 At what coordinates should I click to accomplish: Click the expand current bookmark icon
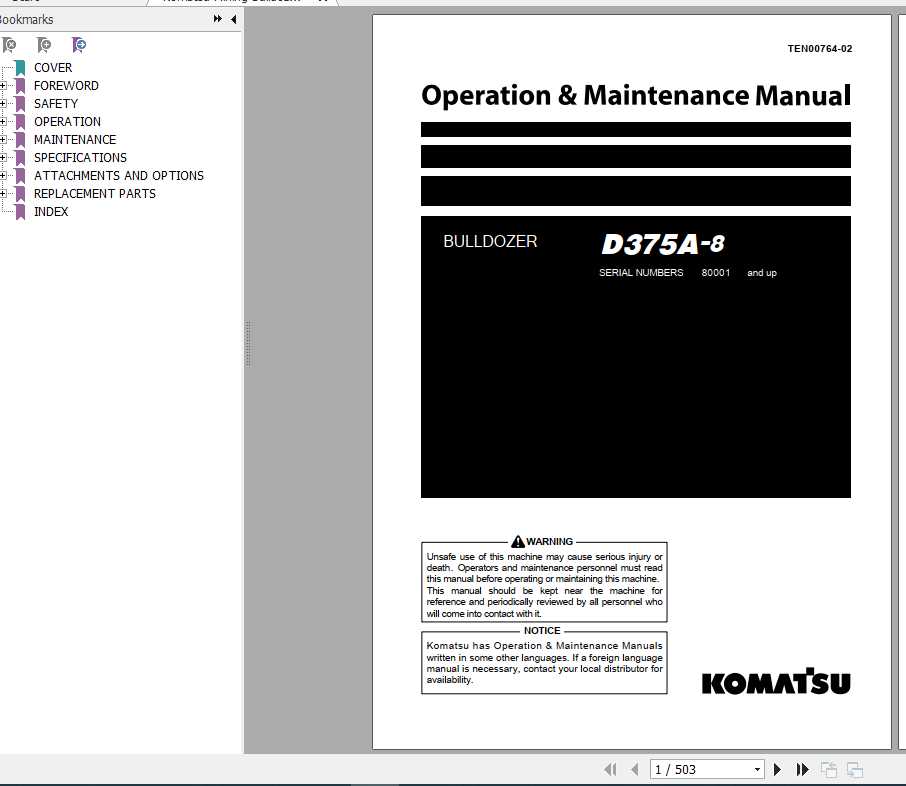79,45
